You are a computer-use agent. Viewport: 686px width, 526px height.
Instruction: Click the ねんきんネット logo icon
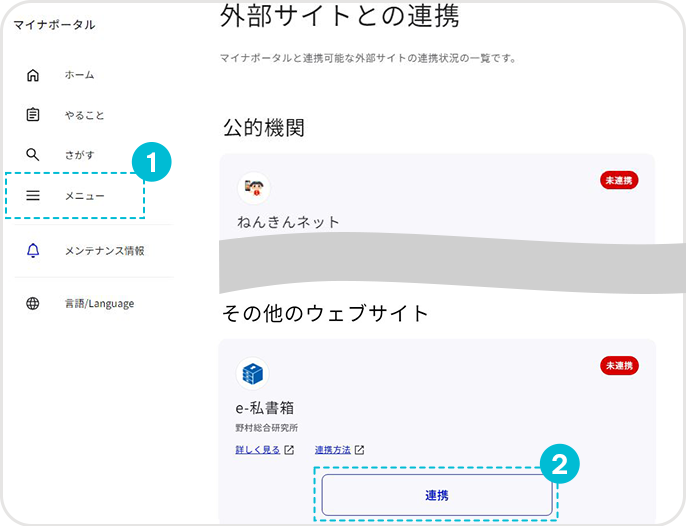(254, 188)
